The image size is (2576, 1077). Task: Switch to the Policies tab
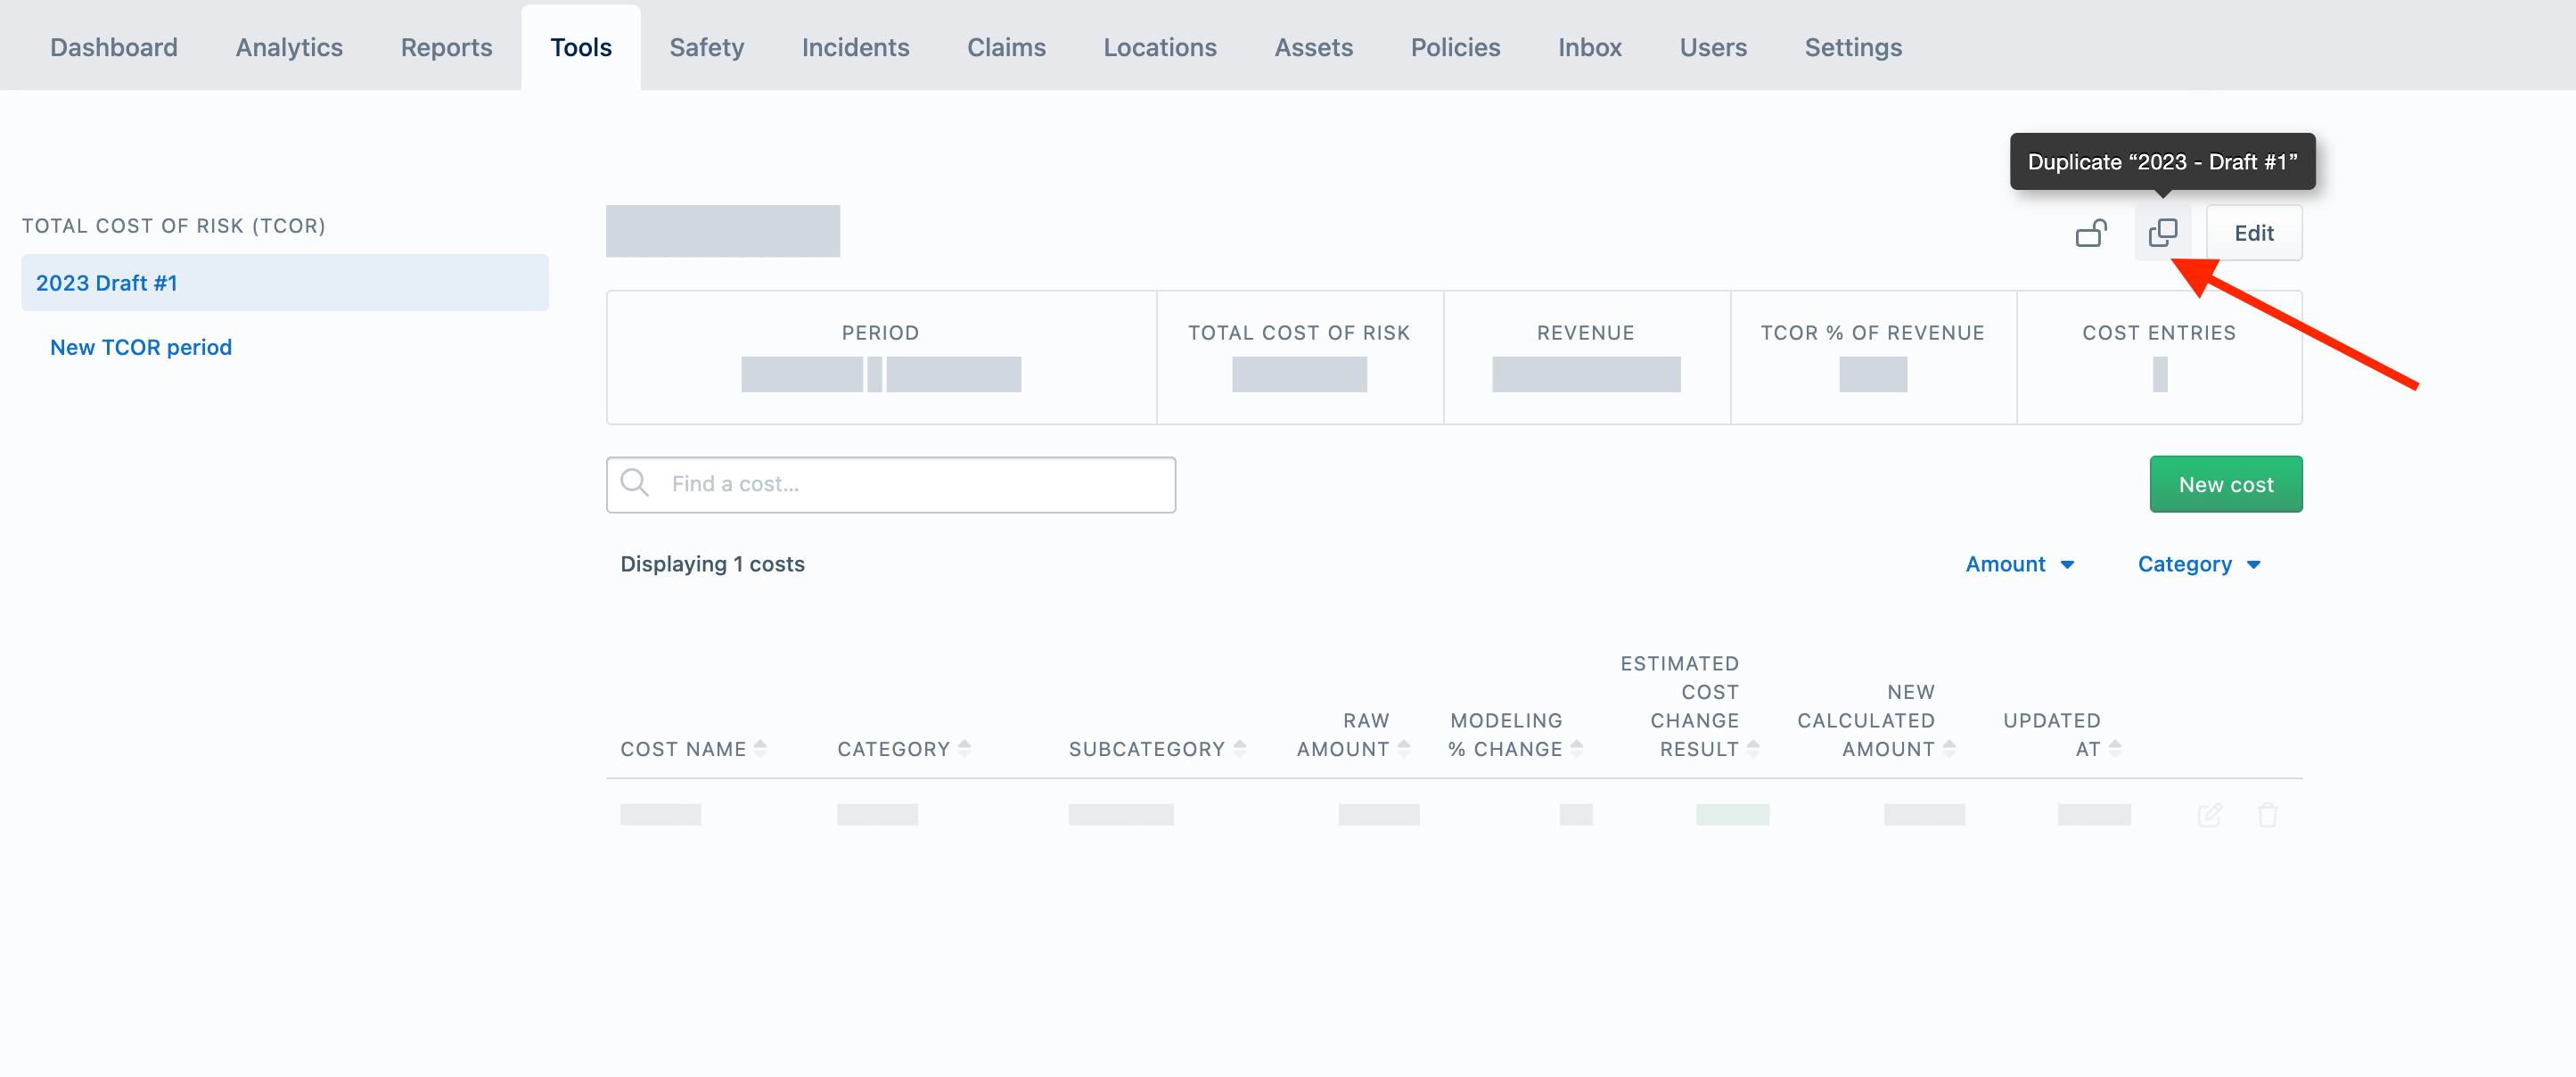pos(1455,47)
